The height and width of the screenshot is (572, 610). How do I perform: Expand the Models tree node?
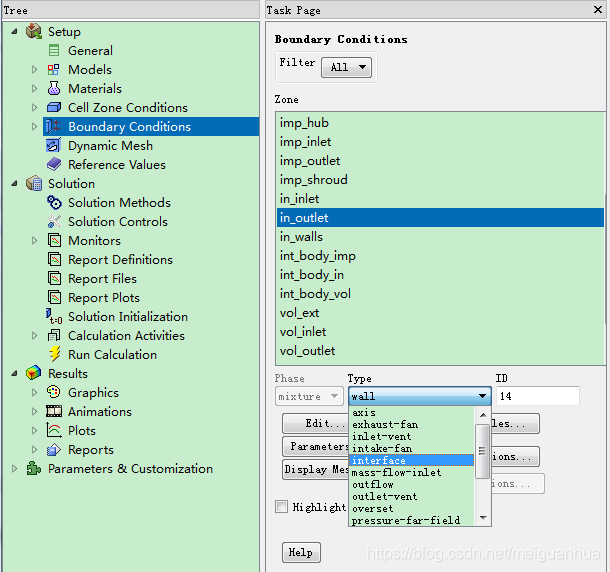(x=34, y=69)
